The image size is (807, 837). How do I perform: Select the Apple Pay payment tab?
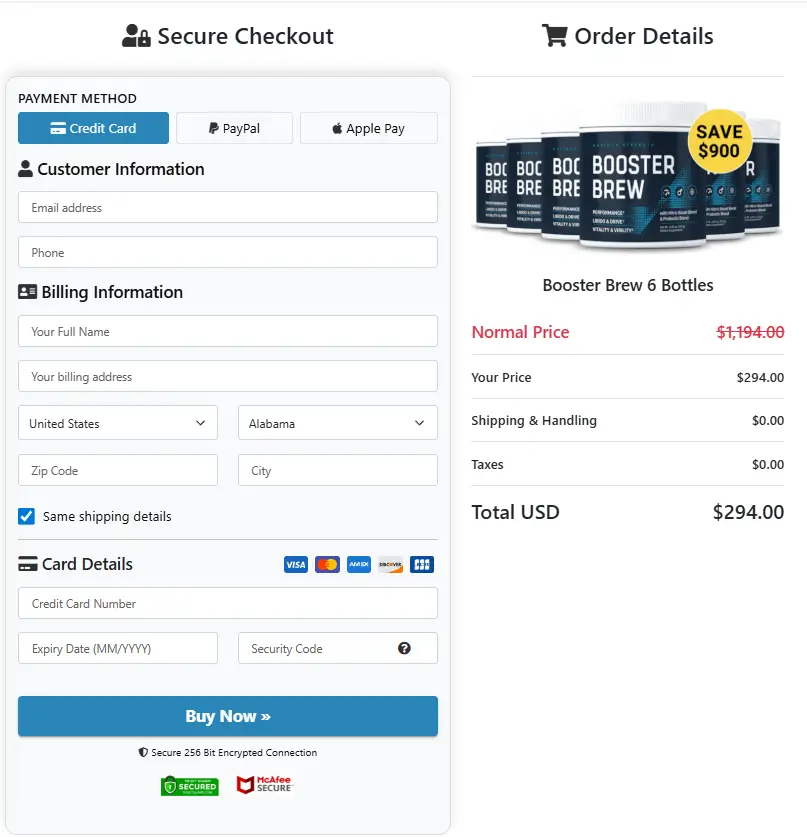pyautogui.click(x=368, y=128)
